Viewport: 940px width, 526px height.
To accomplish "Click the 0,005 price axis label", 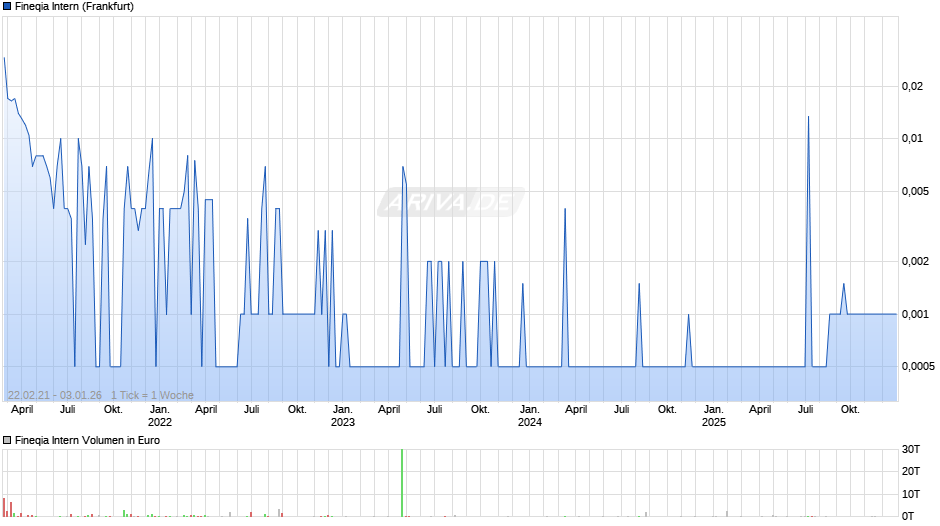I will 915,191.
